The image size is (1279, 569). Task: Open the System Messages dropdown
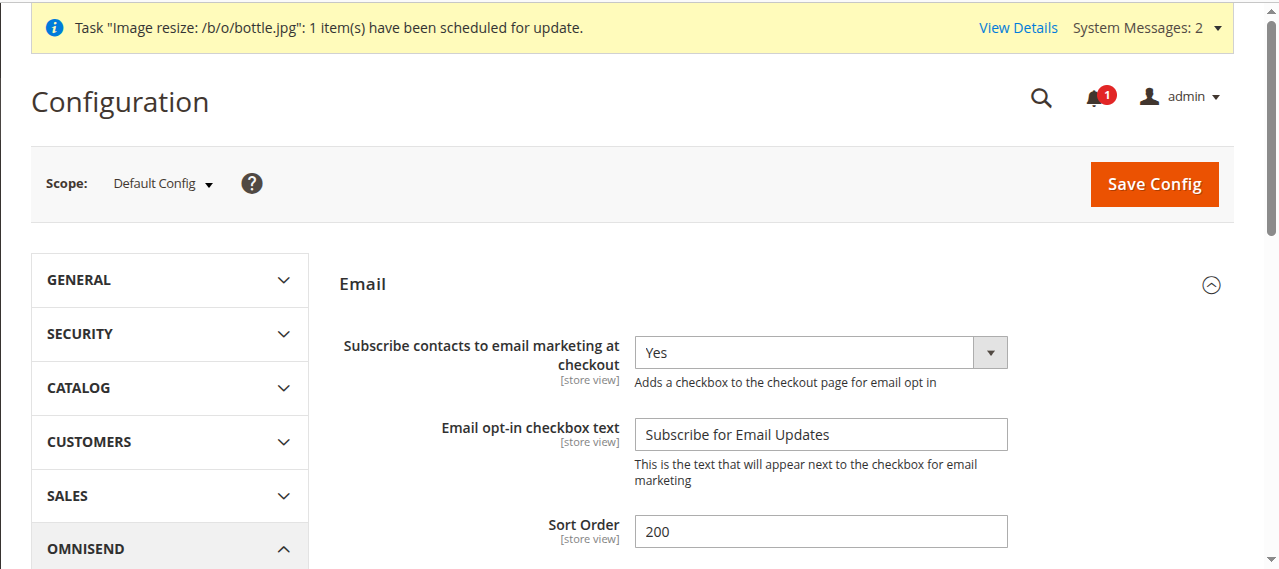click(x=1147, y=28)
